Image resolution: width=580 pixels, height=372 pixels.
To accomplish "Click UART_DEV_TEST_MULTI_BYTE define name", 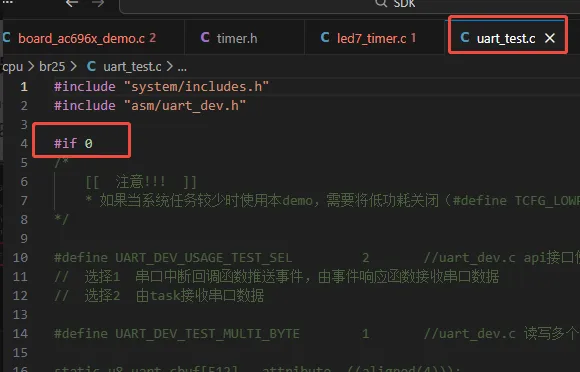I will coord(207,334).
